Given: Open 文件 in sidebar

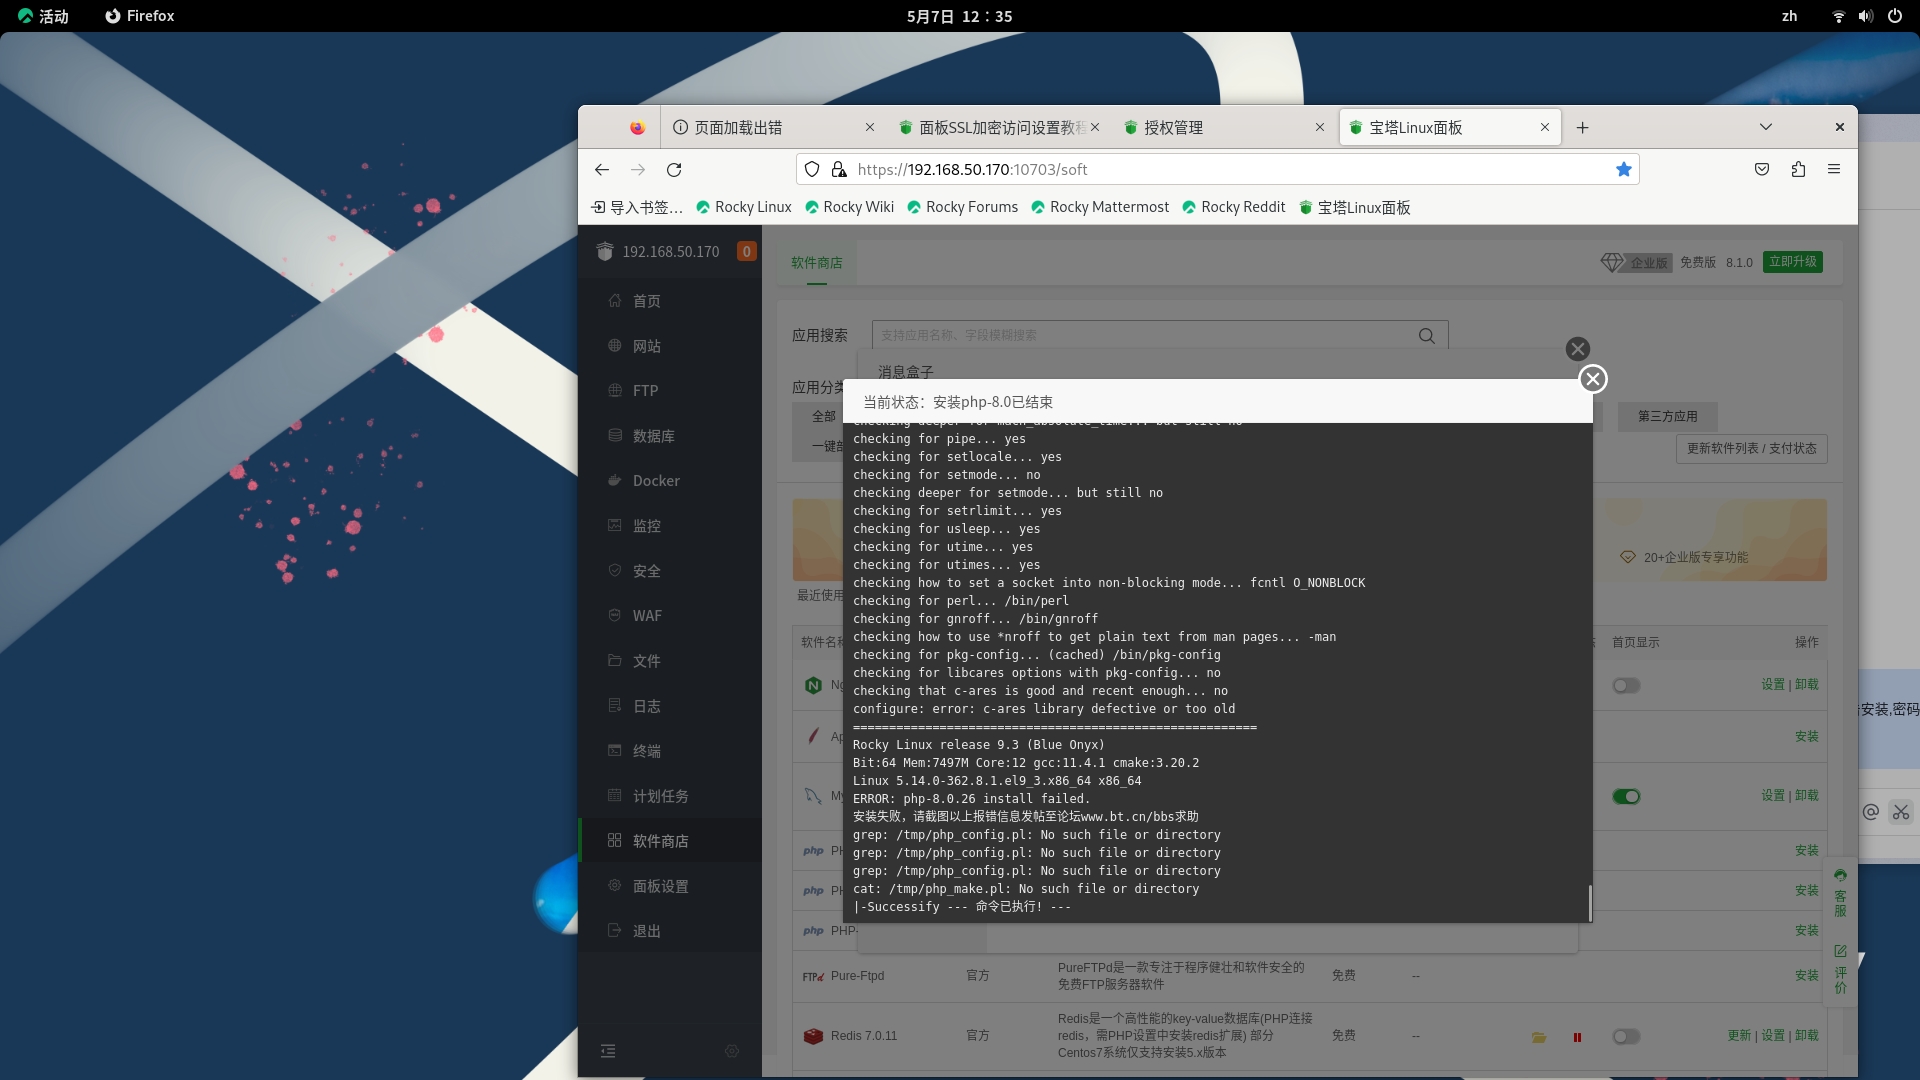Looking at the screenshot, I should (x=670, y=661).
